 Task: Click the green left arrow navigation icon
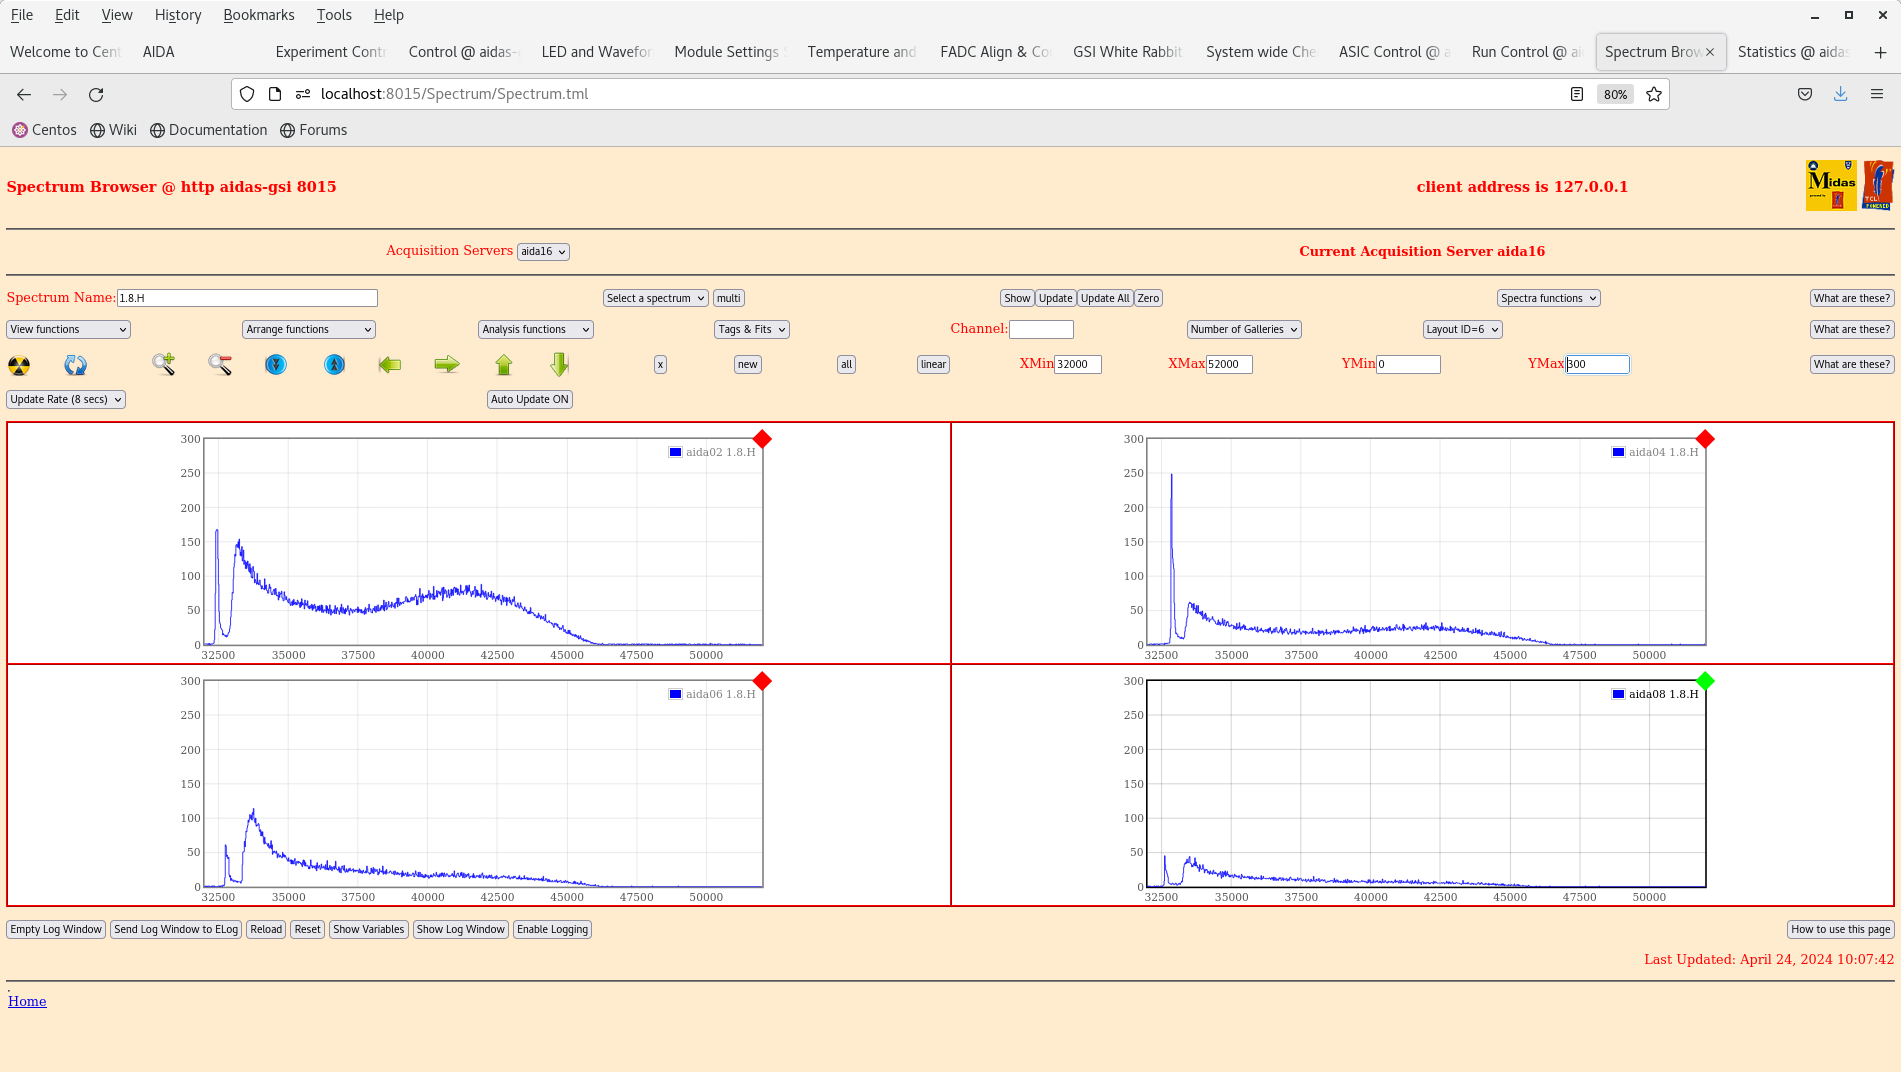[x=390, y=365]
